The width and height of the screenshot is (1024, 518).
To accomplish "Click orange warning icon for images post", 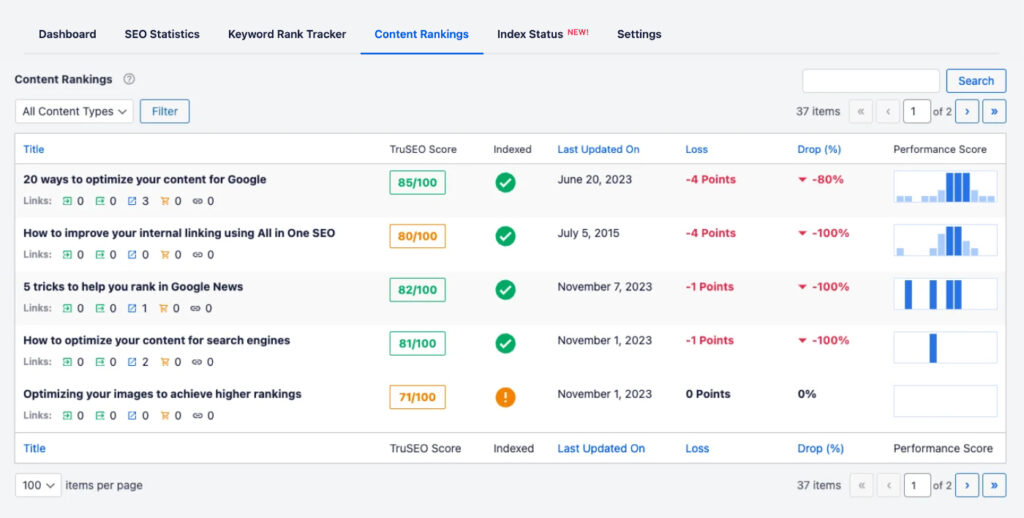I will click(505, 397).
